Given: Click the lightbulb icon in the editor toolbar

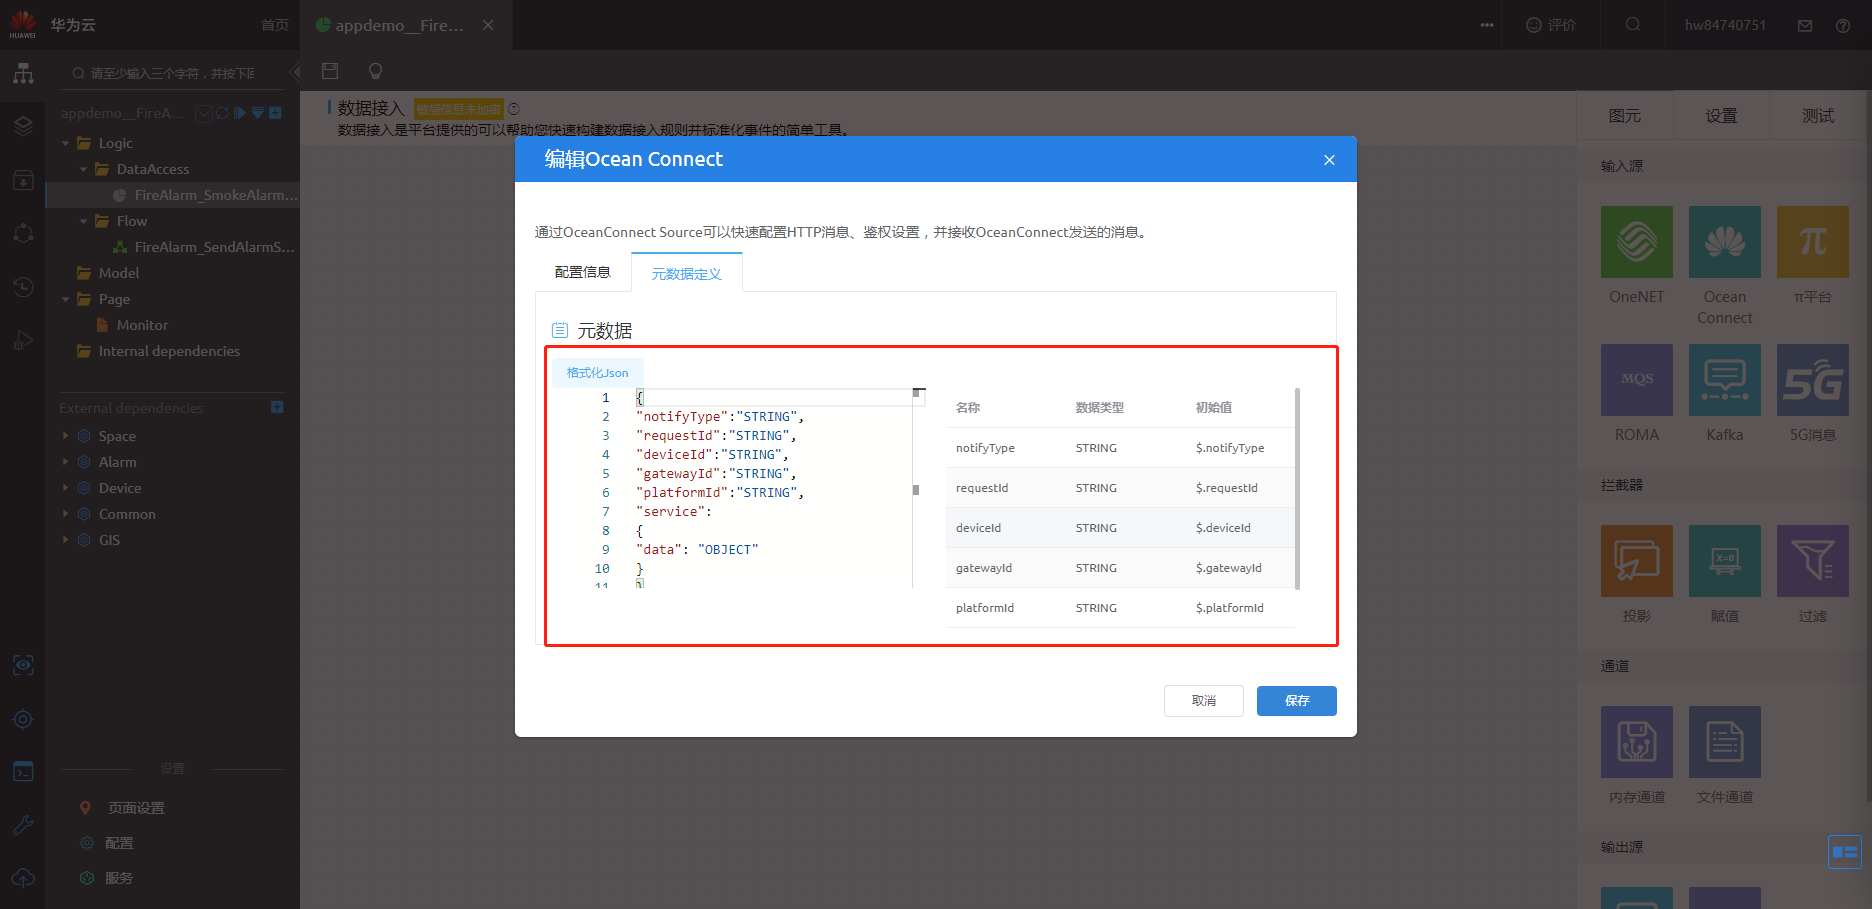Looking at the screenshot, I should [376, 71].
